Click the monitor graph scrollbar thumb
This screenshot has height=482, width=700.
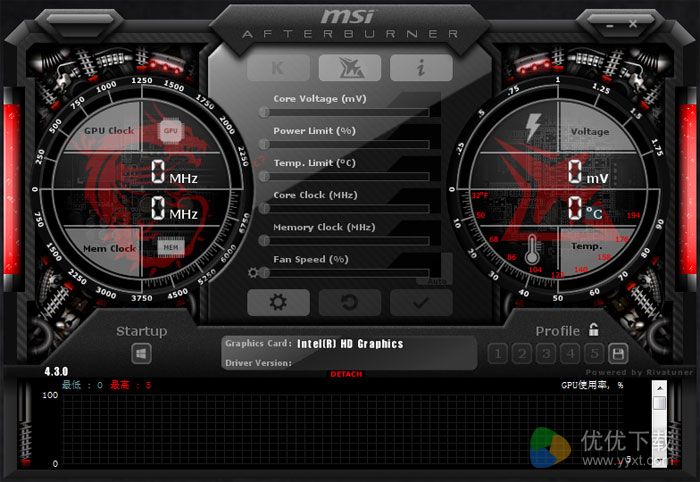[659, 403]
